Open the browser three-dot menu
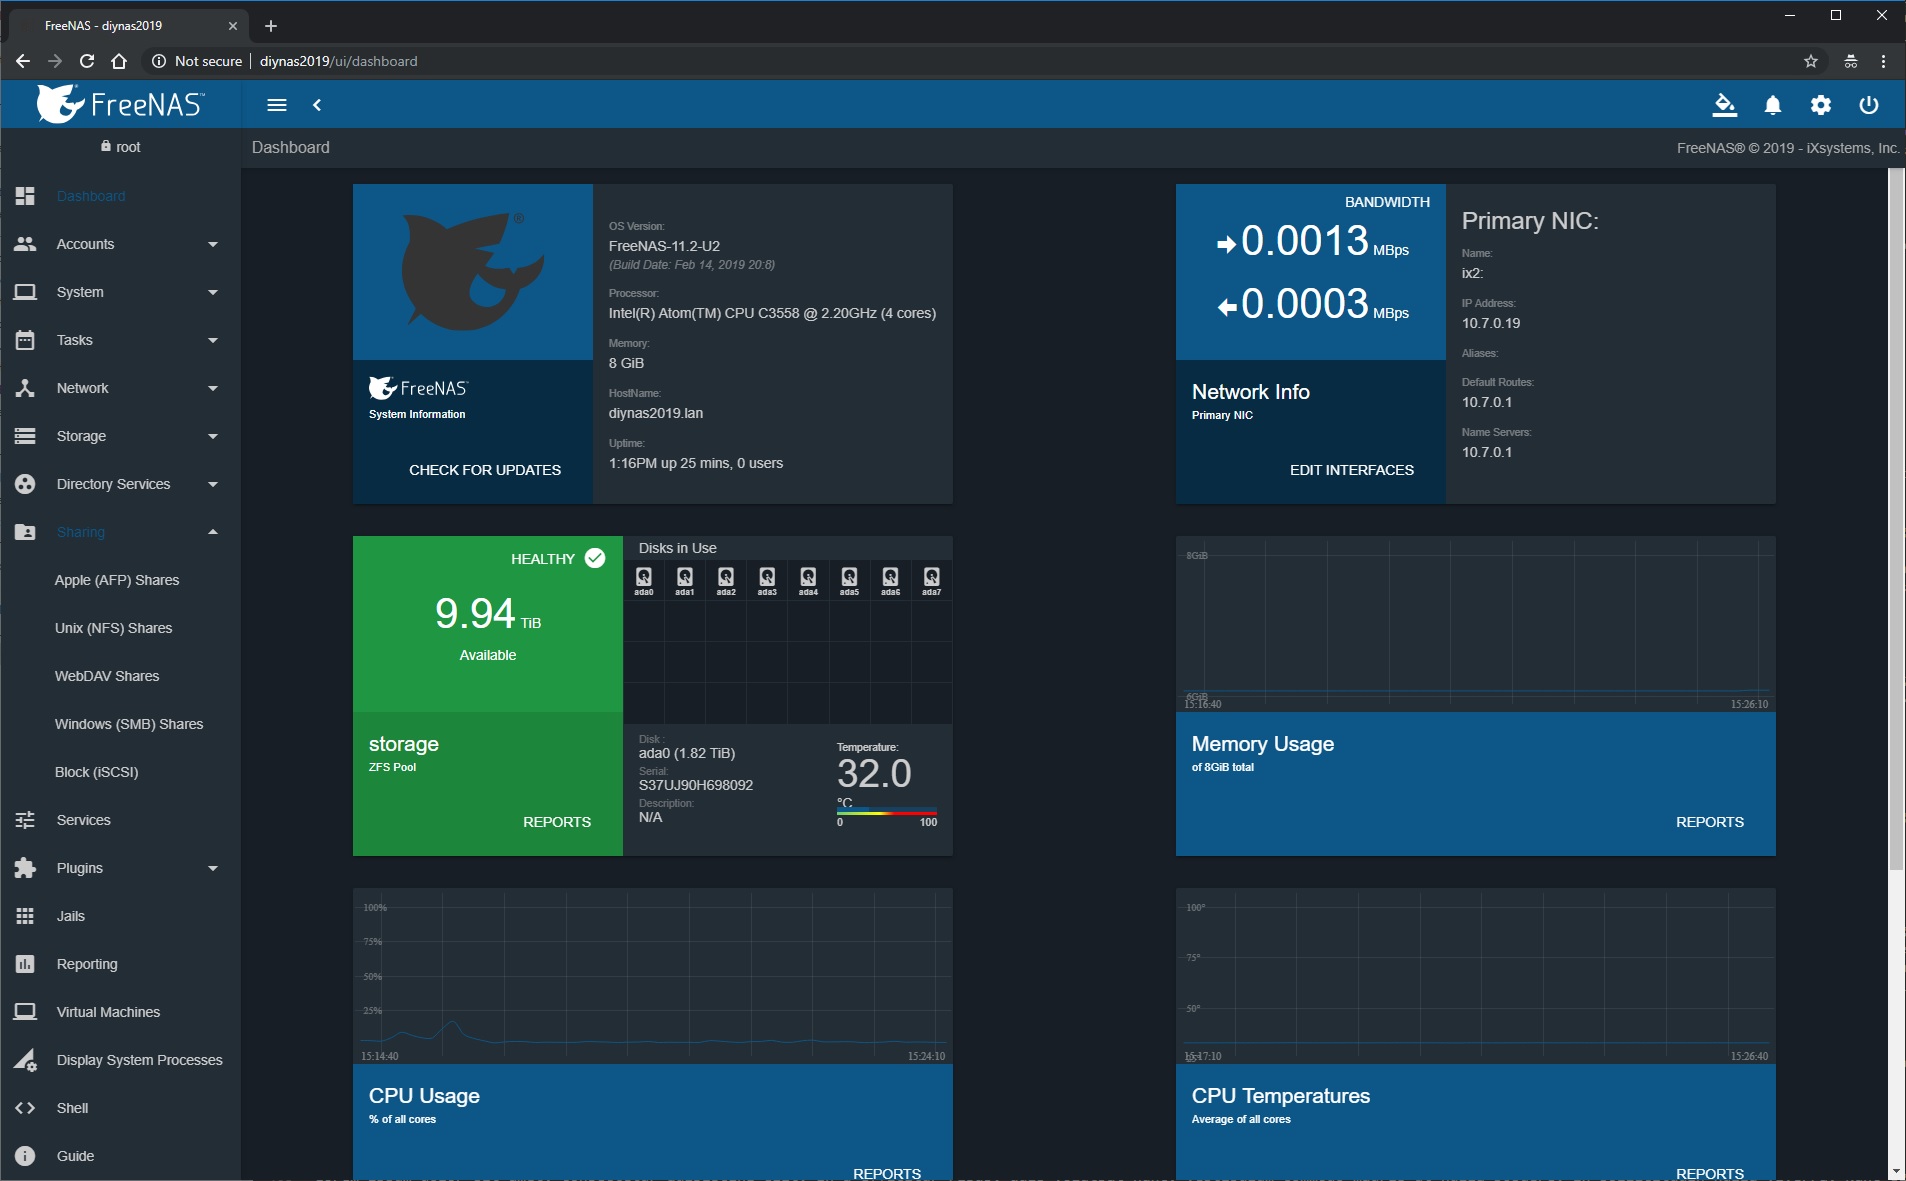The image size is (1906, 1181). pyautogui.click(x=1883, y=61)
